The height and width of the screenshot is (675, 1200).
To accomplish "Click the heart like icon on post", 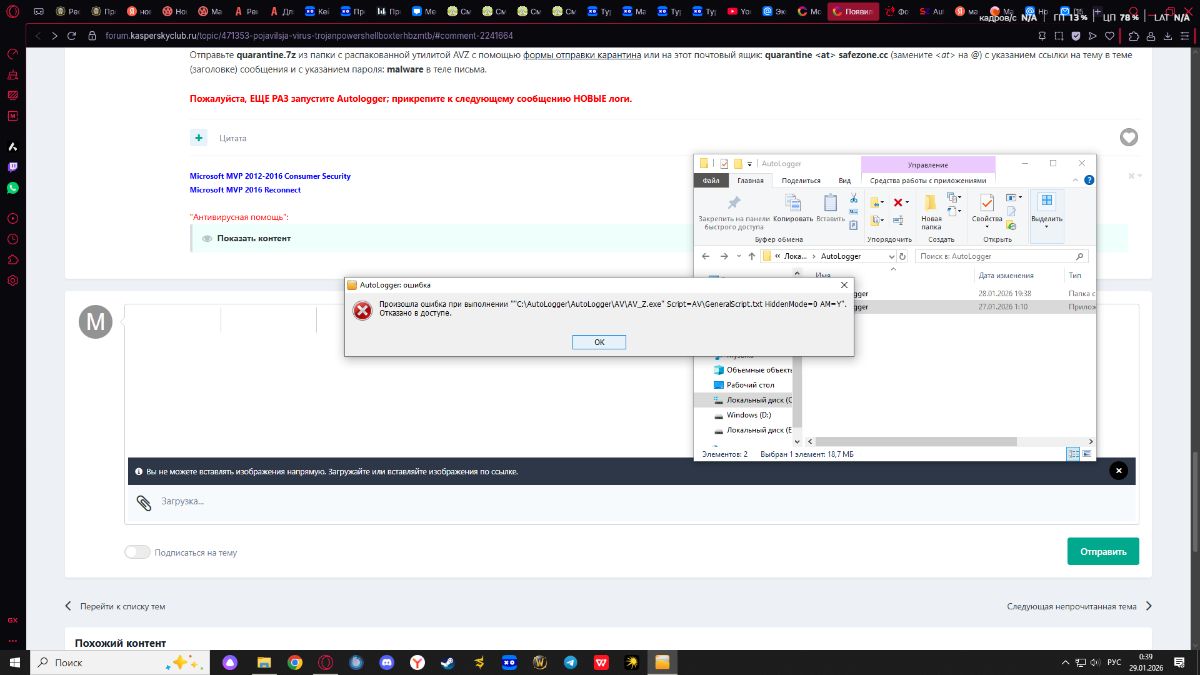I will click(x=1128, y=137).
